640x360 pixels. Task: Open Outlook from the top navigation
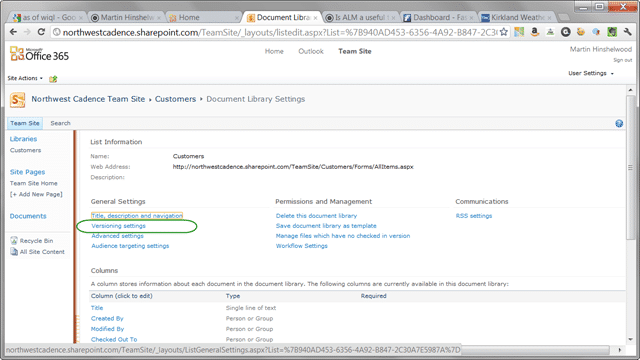(311, 51)
